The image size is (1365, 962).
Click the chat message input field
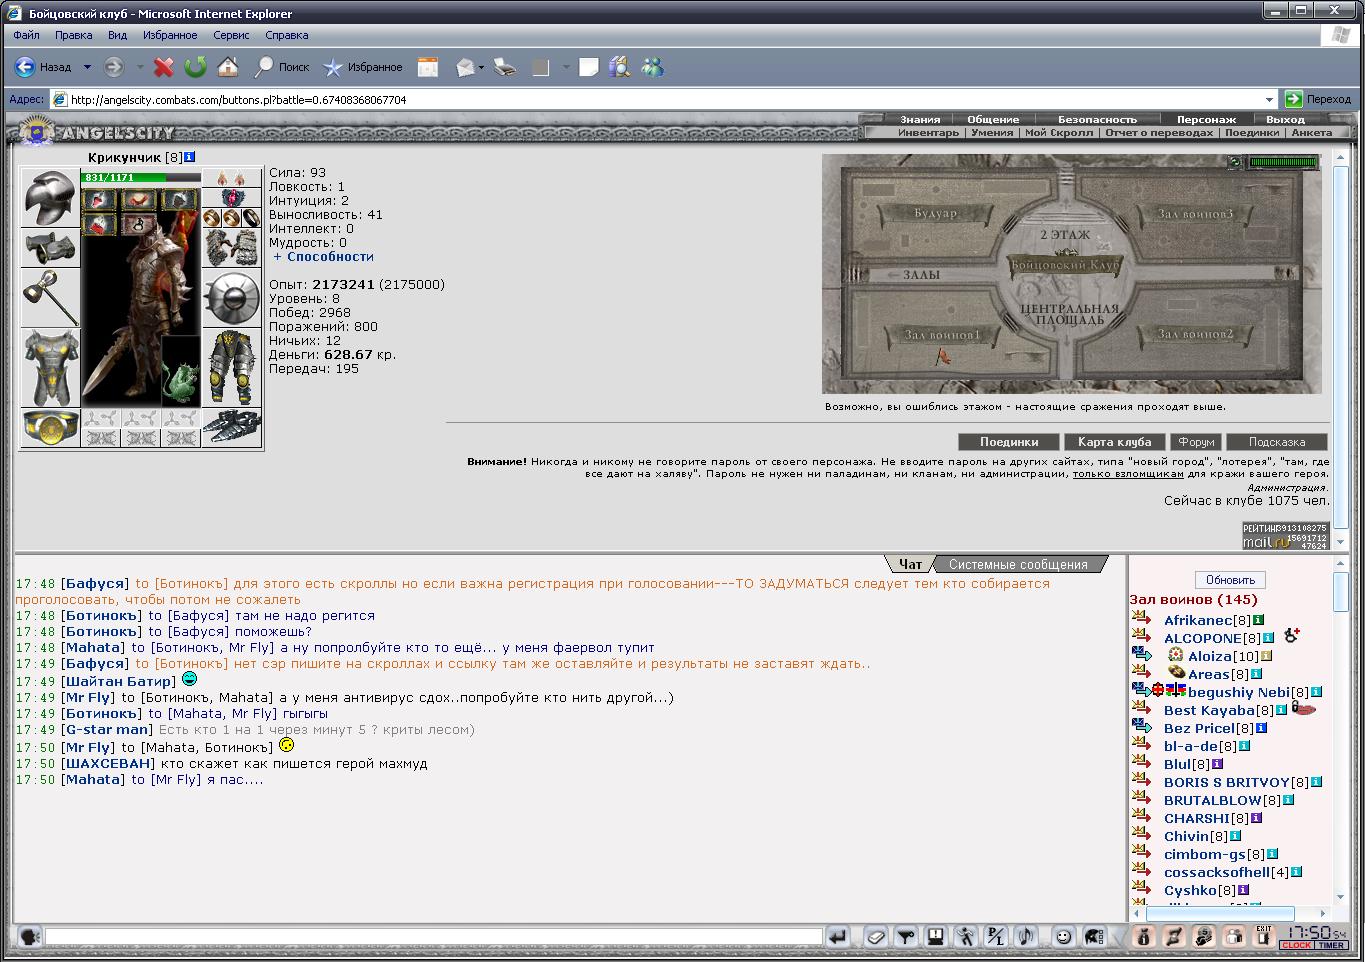pyautogui.click(x=433, y=937)
